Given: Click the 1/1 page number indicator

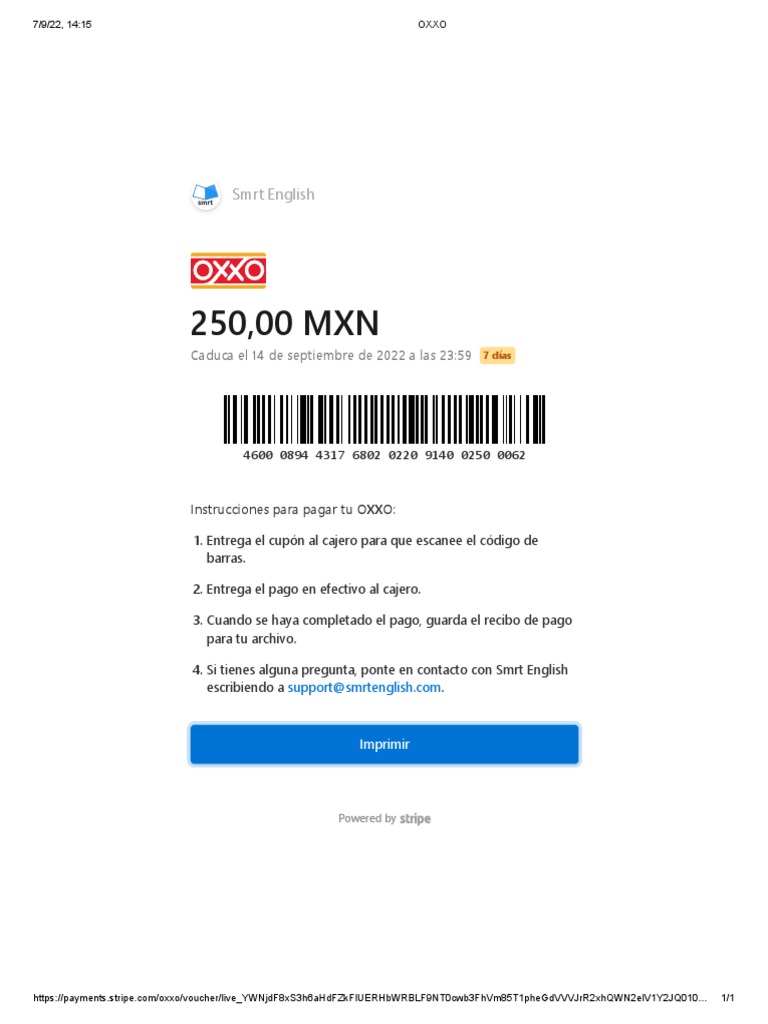Looking at the screenshot, I should (x=728, y=998).
